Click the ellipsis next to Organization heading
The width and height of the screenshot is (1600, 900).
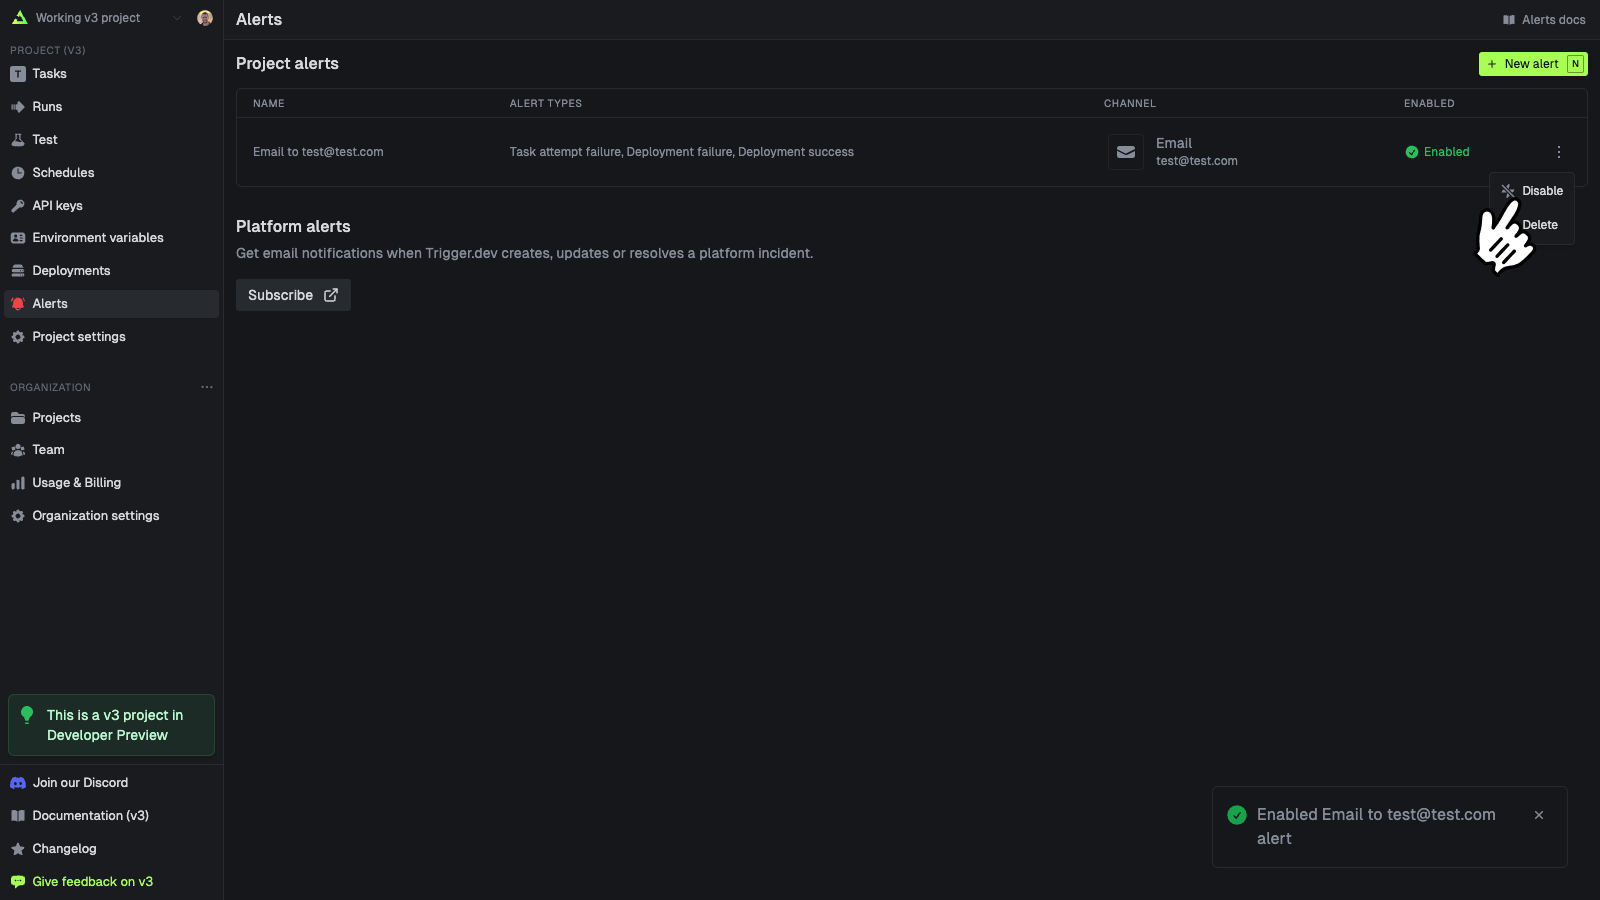point(206,387)
